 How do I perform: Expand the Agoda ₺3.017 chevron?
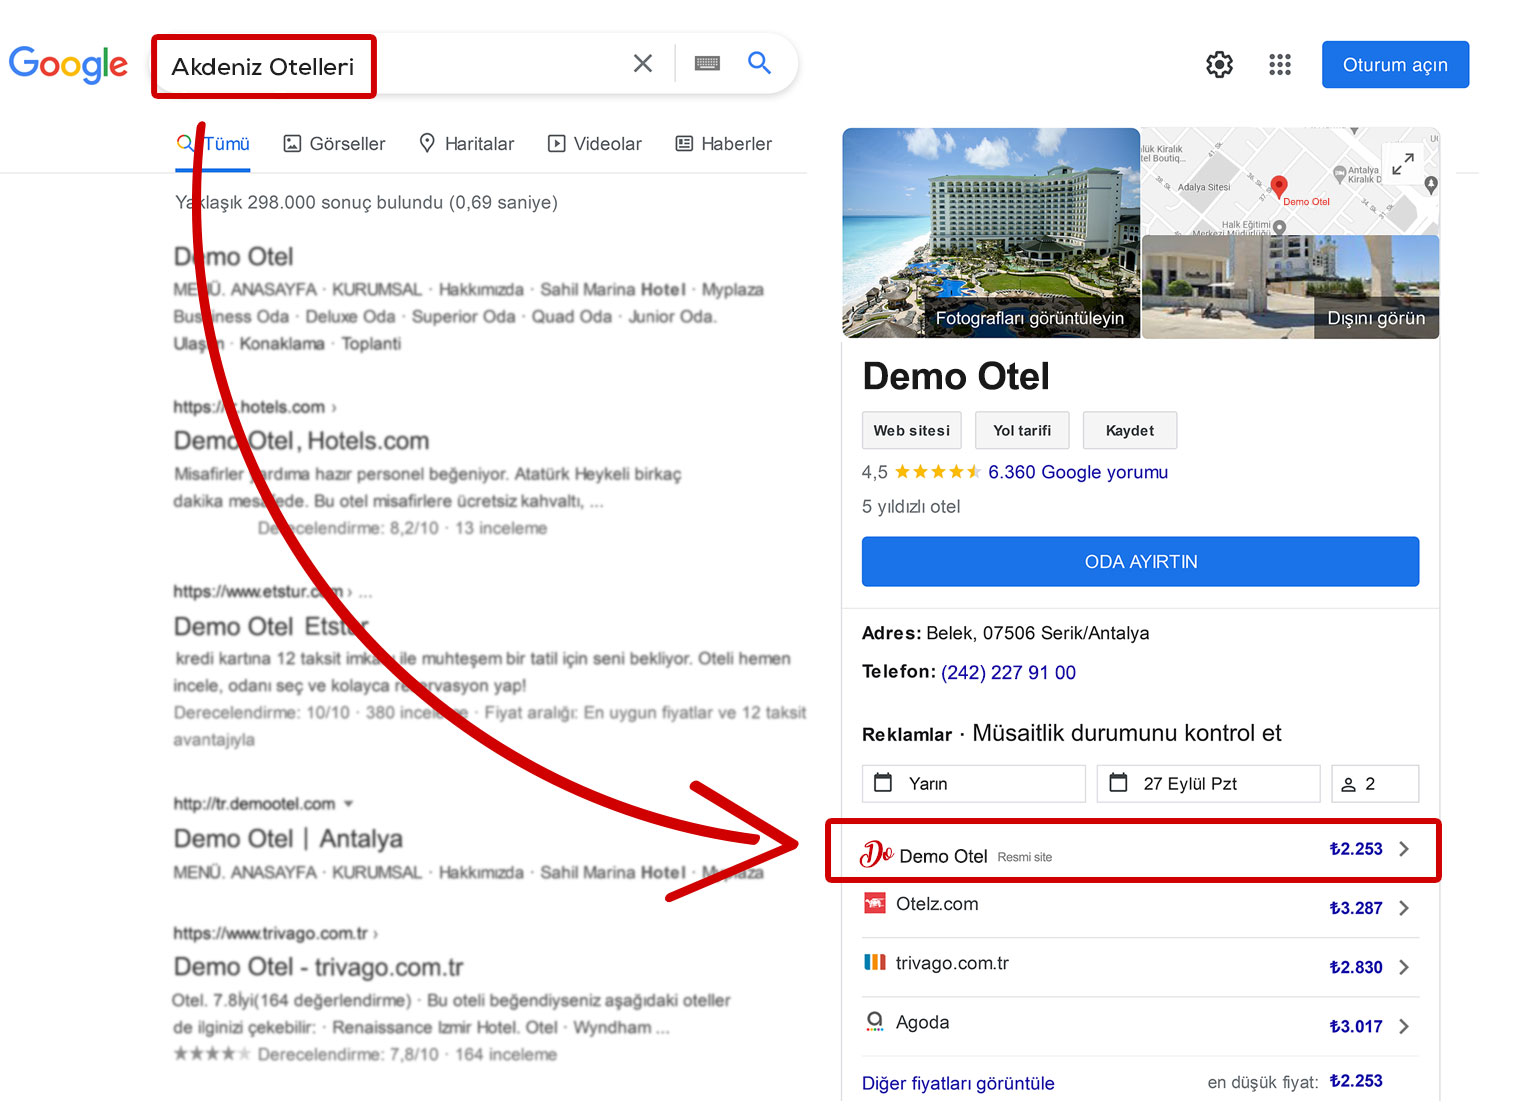[x=1404, y=1026]
